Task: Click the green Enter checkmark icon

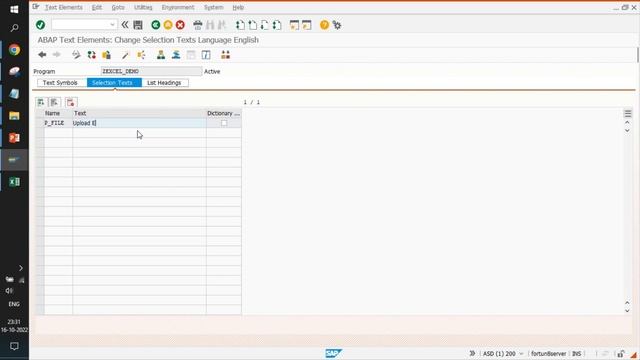Action: [40, 25]
